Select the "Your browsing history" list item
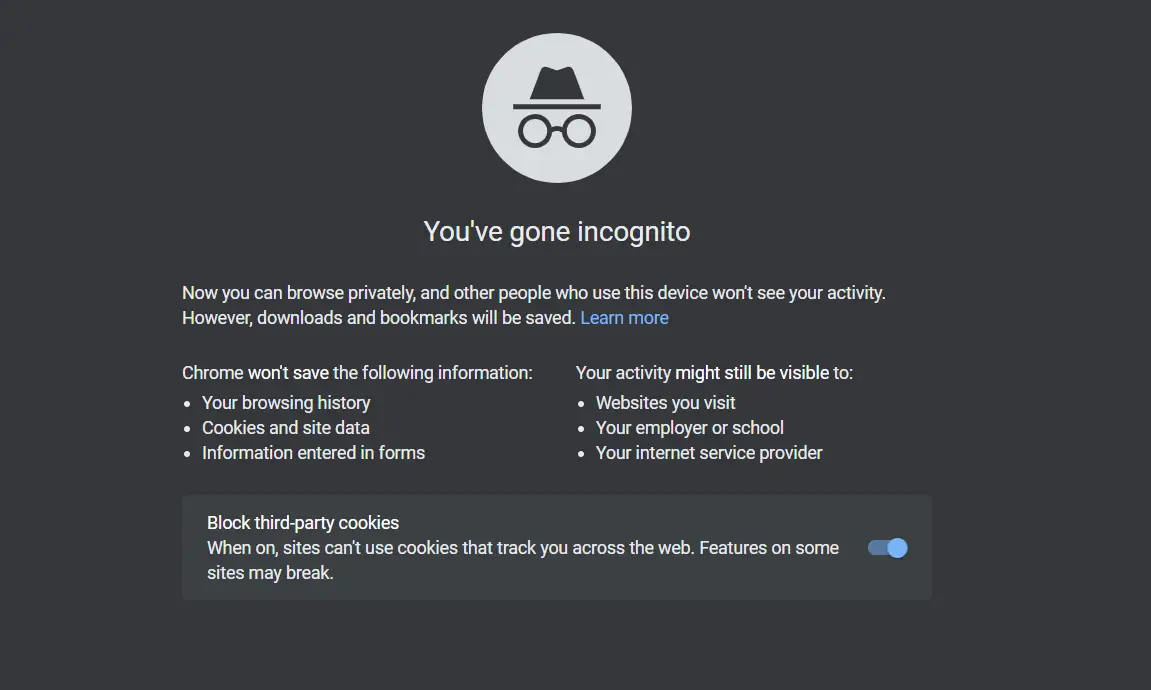Screen dimensions: 1151x690 [286, 403]
